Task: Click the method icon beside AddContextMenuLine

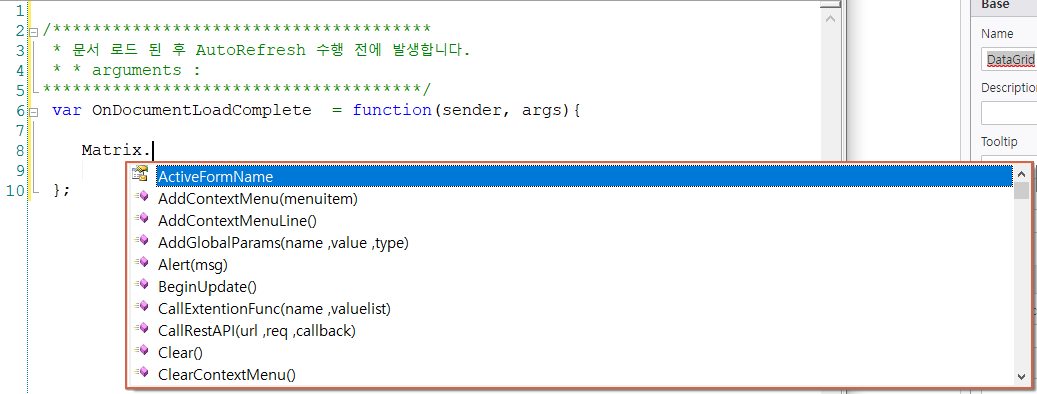Action: point(140,219)
